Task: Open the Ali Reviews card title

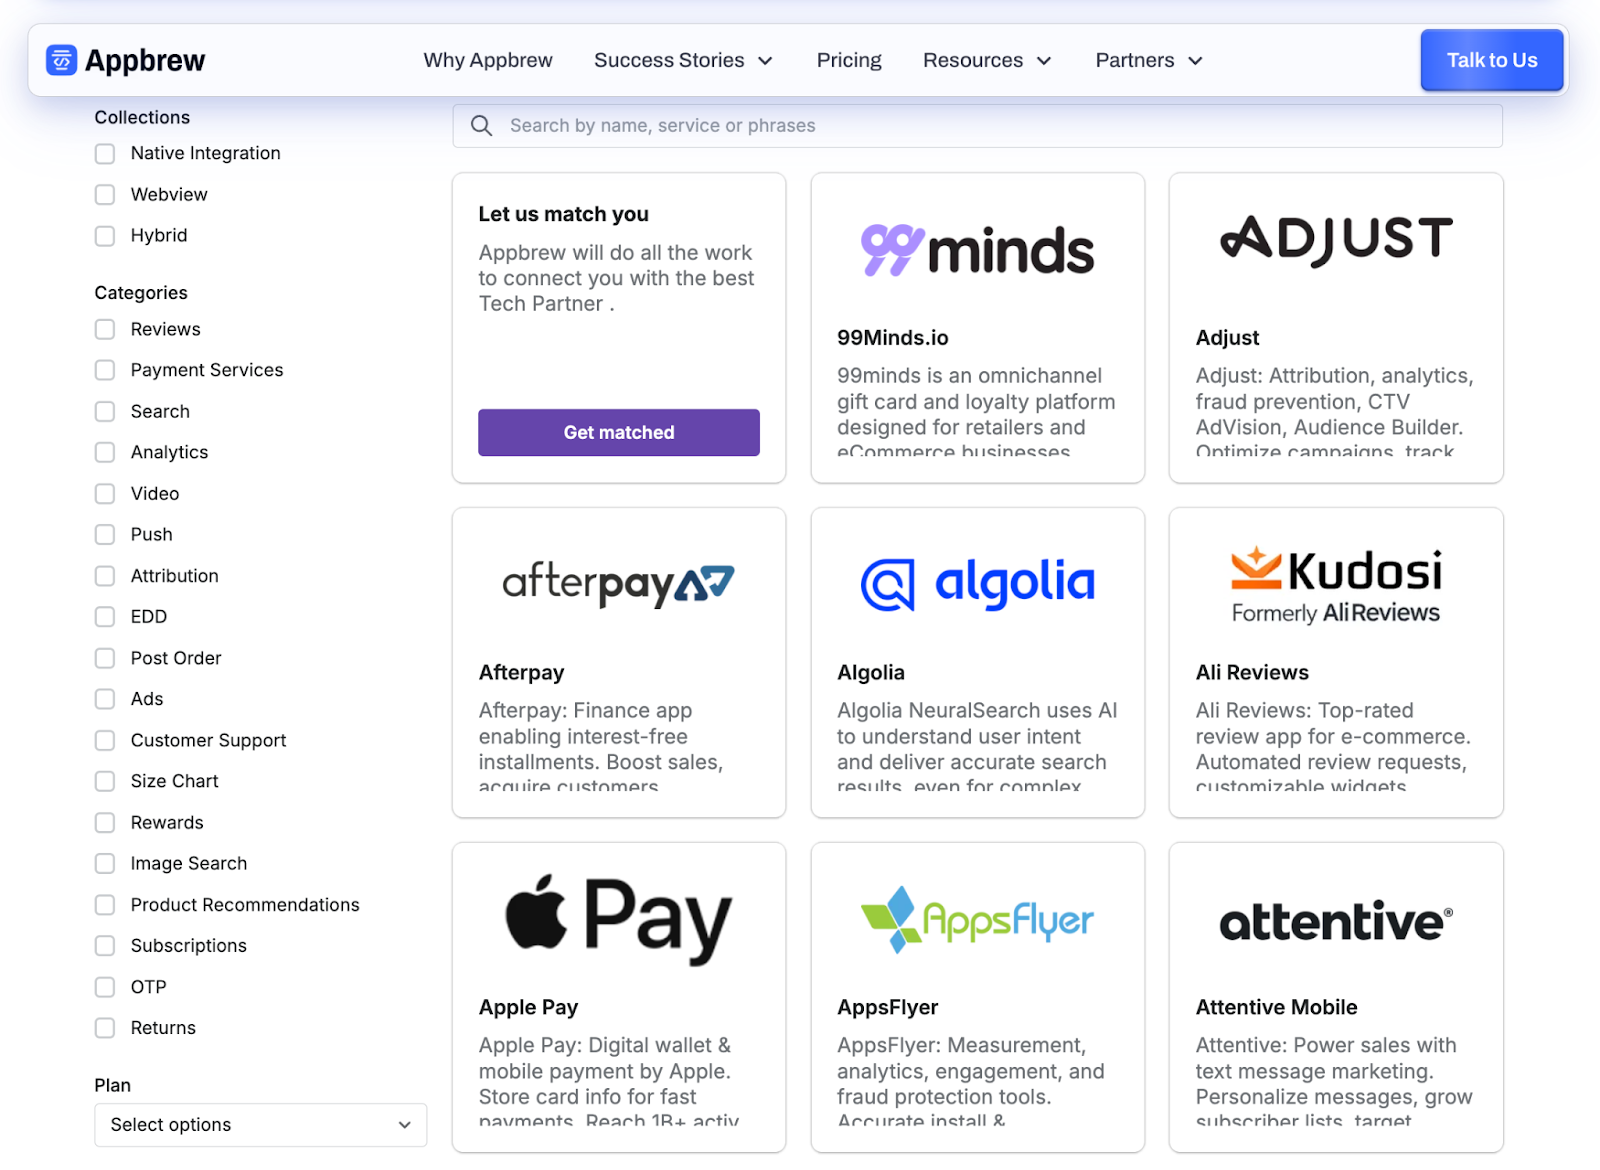Action: 1252,673
